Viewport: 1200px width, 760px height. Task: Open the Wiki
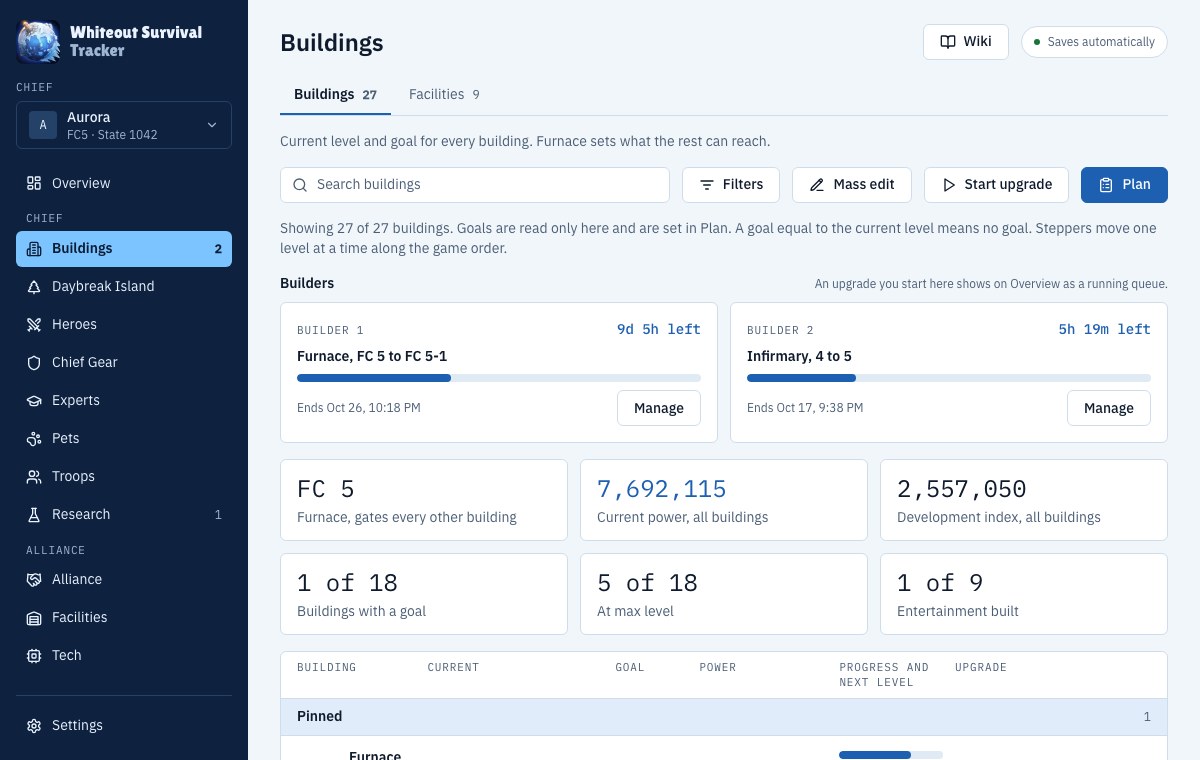pos(966,42)
